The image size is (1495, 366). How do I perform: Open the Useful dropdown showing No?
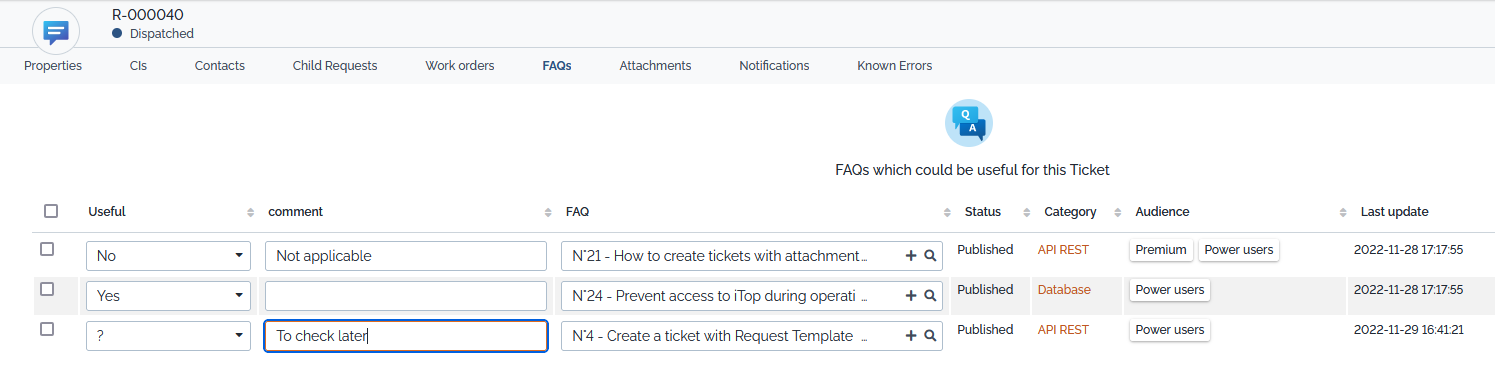[168, 256]
